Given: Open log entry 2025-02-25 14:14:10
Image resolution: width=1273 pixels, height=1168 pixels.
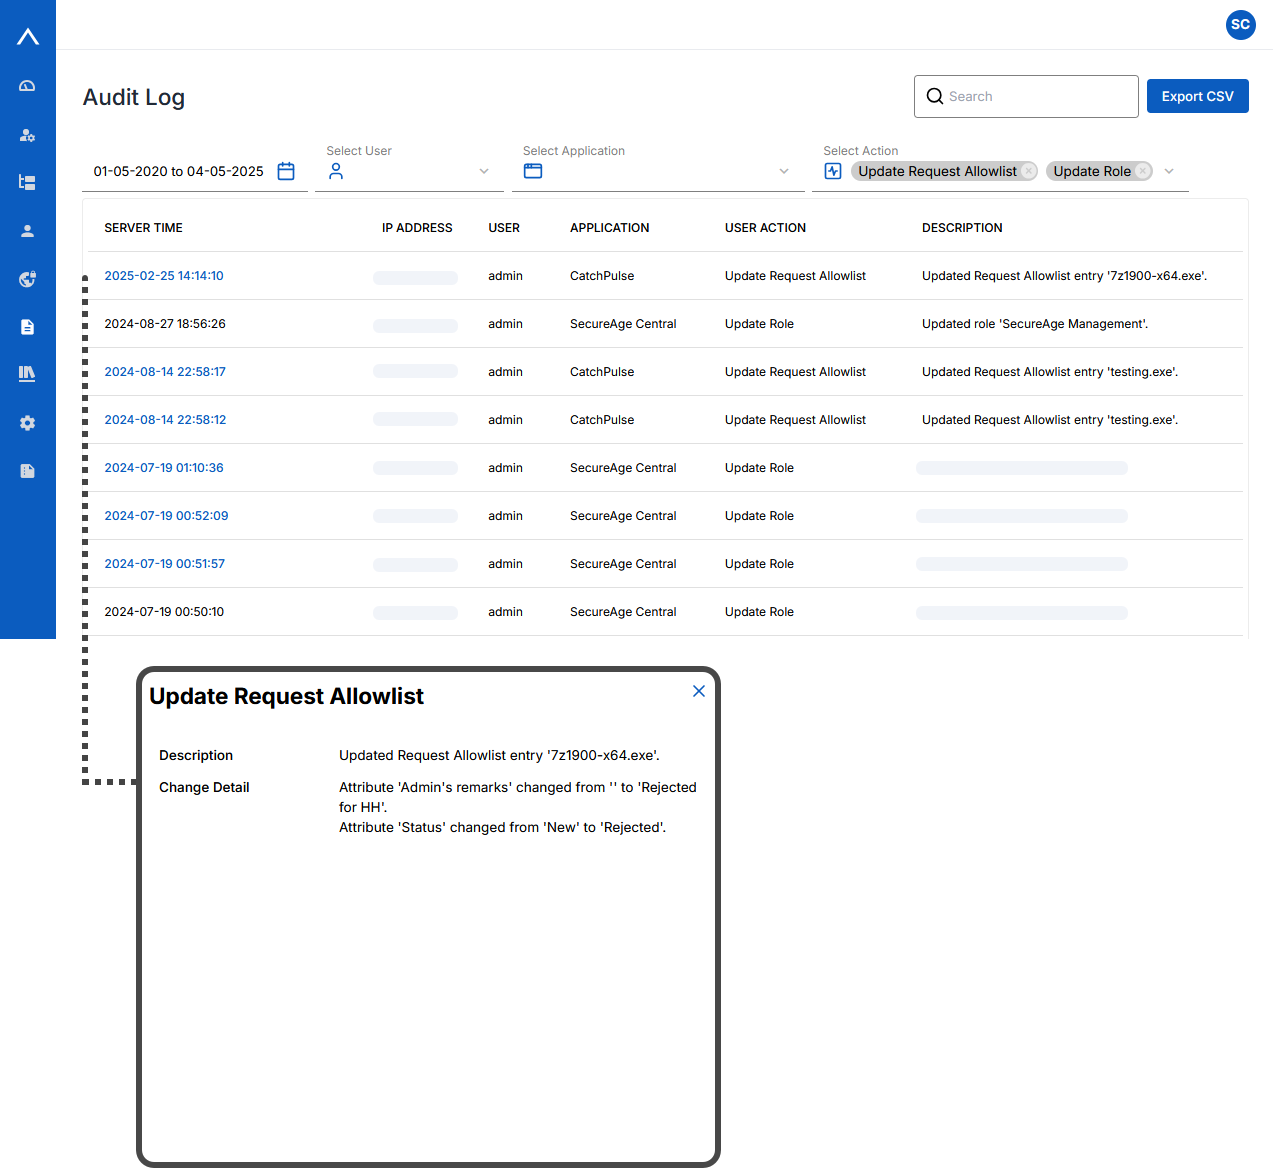Looking at the screenshot, I should pyautogui.click(x=164, y=276).
